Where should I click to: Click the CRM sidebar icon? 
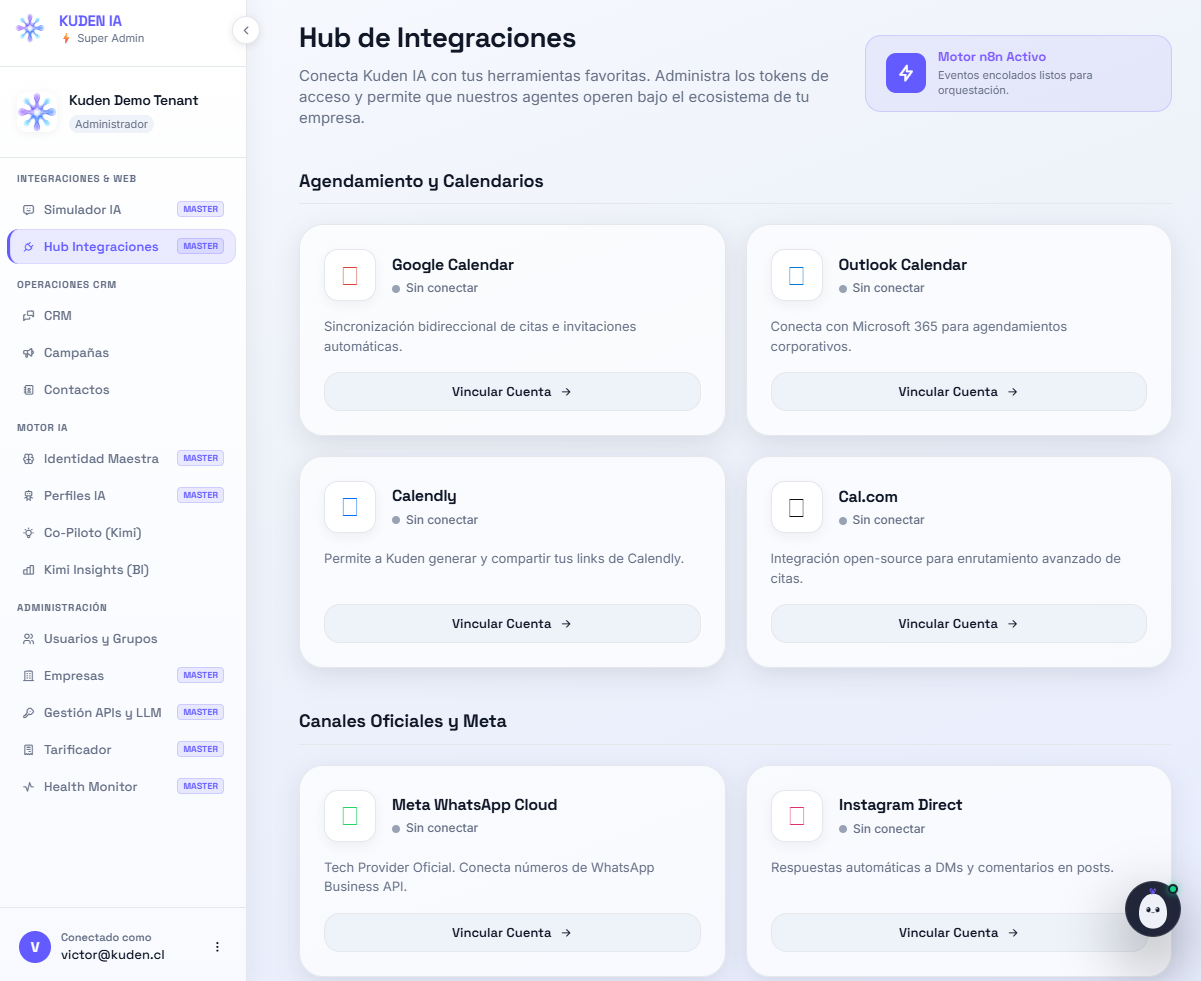point(28,316)
